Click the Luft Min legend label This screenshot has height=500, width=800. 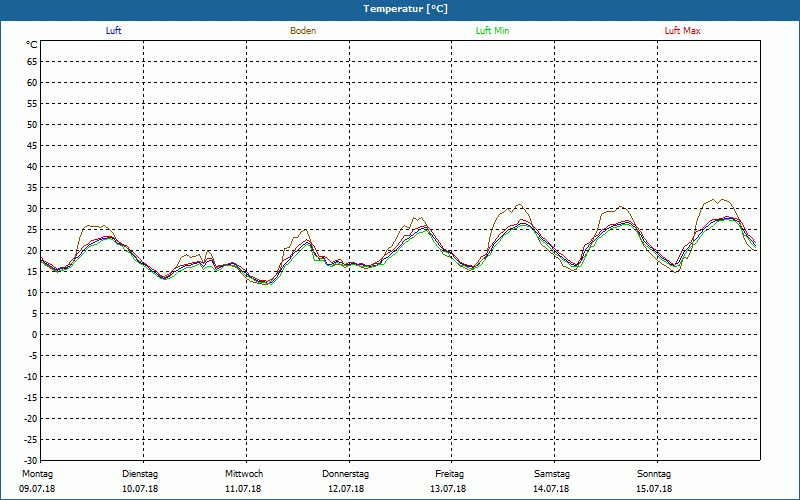coord(492,31)
